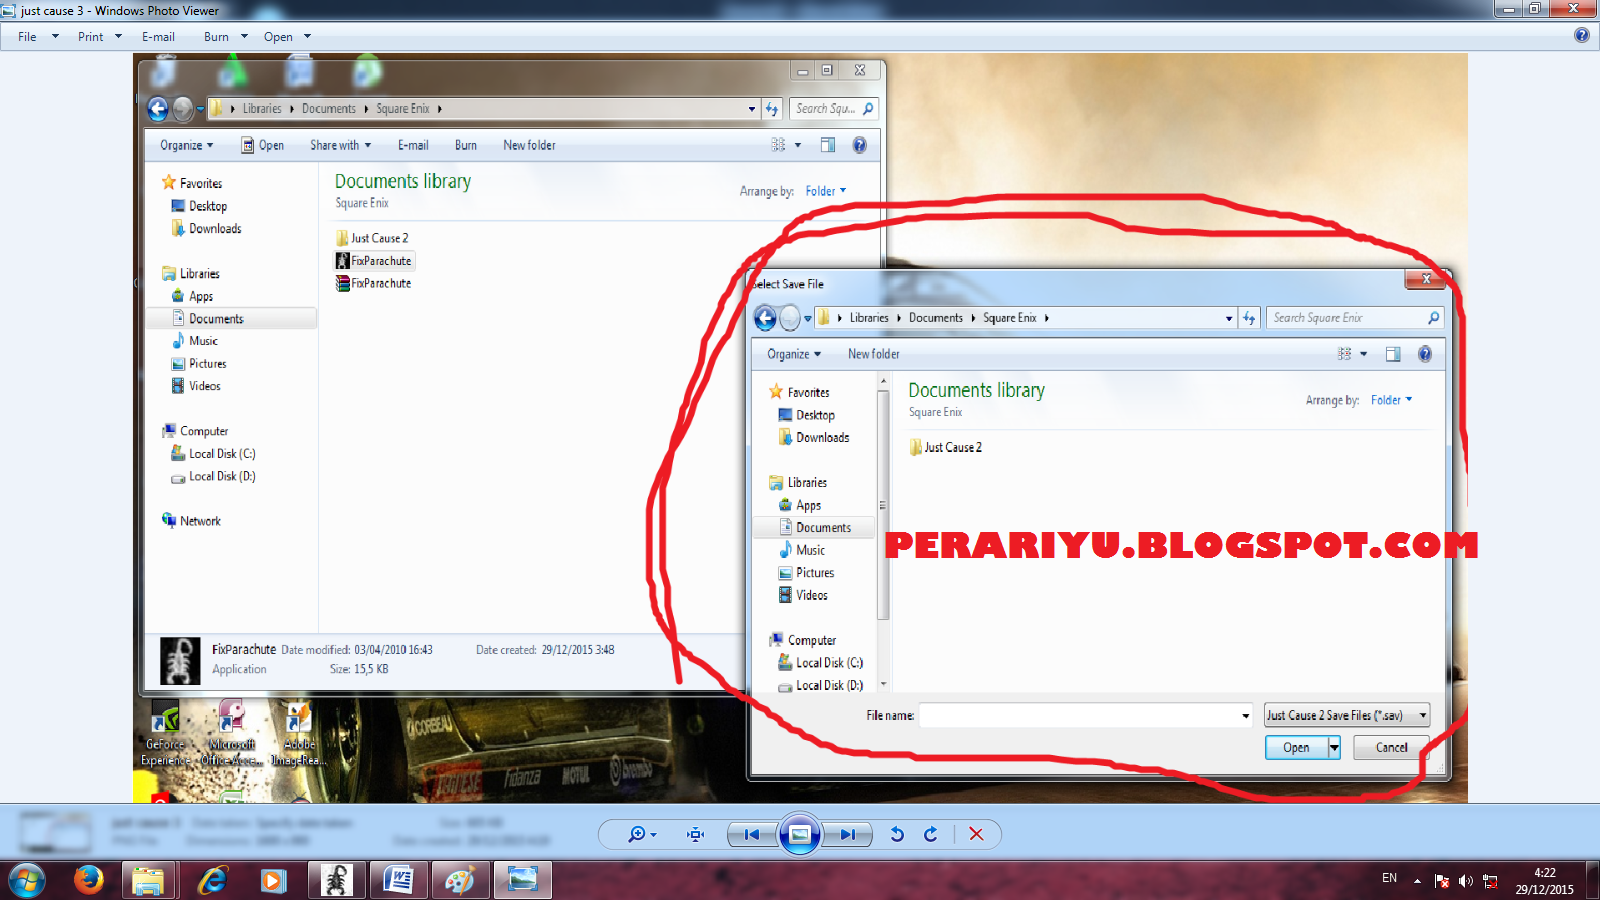Image resolution: width=1600 pixels, height=900 pixels.
Task: Open the Action Center flag icon
Action: (x=1441, y=880)
